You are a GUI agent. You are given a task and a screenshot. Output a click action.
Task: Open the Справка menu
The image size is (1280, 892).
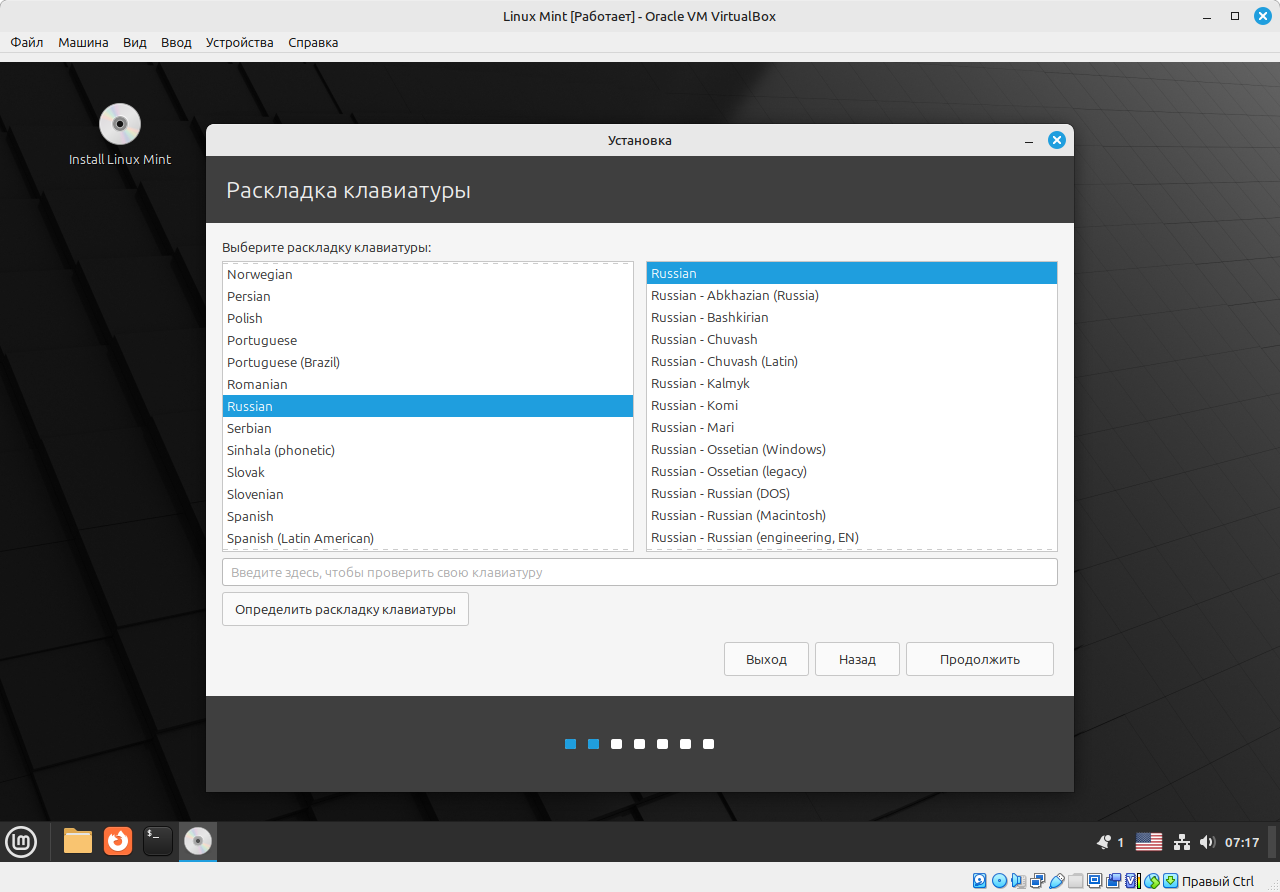(x=313, y=43)
